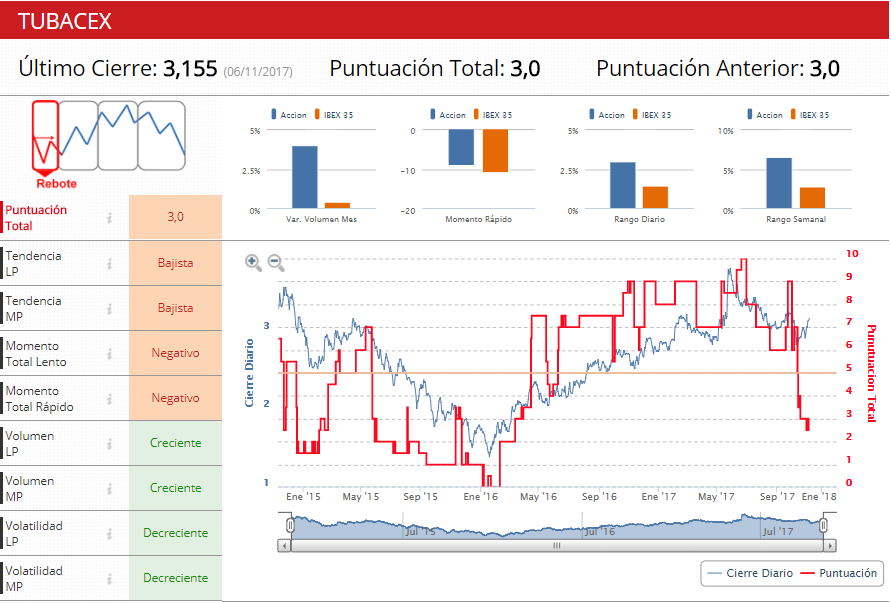Toggle Cierre Diario series in chart legend
The image size is (891, 603).
[751, 573]
